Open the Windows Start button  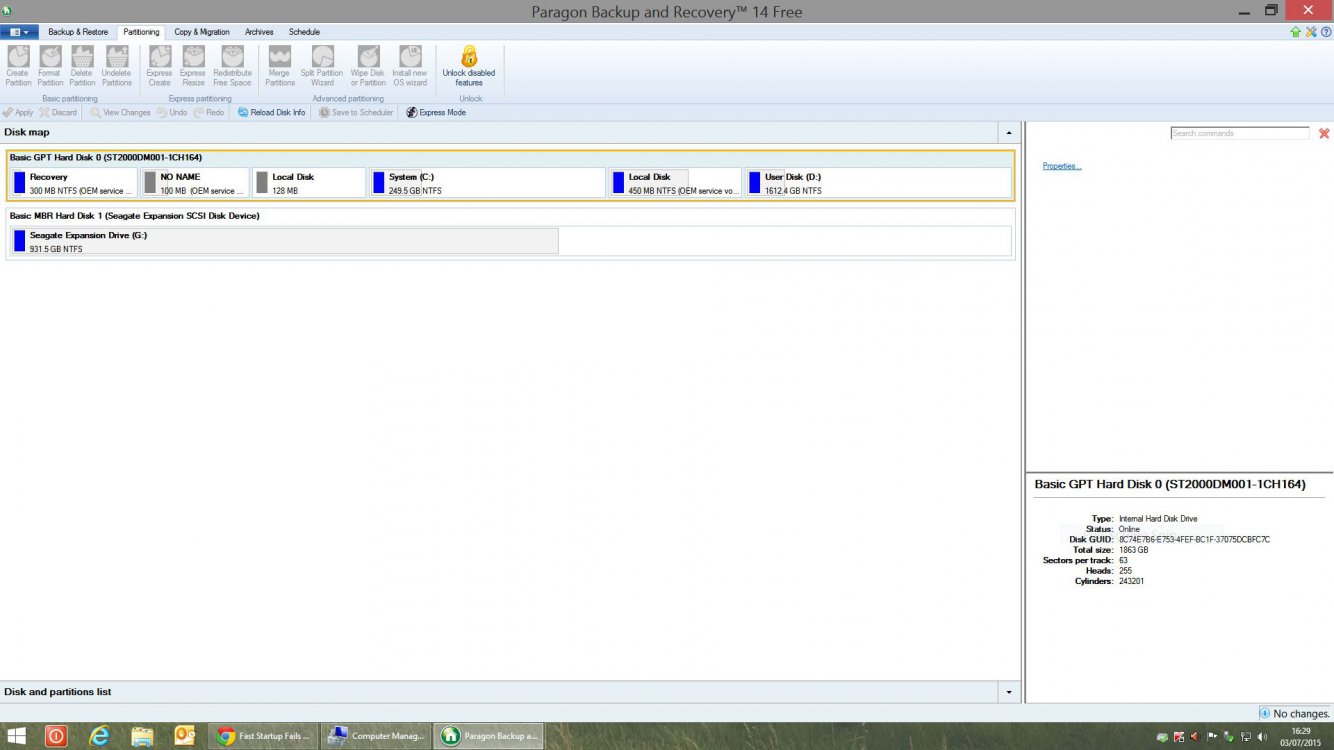point(18,736)
